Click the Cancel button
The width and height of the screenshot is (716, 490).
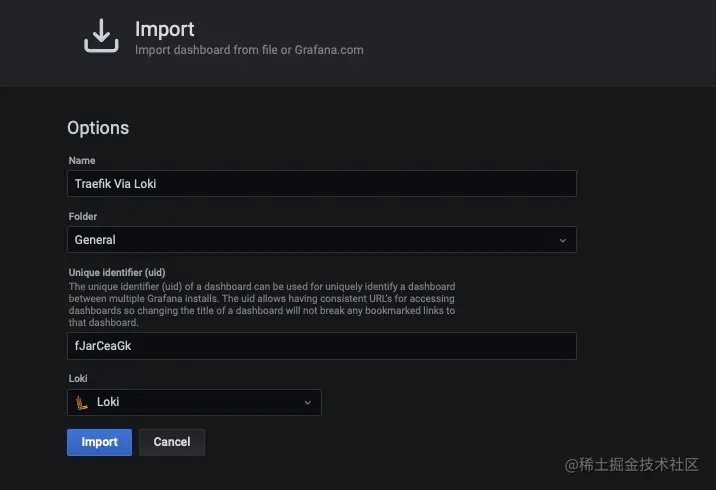pyautogui.click(x=172, y=442)
